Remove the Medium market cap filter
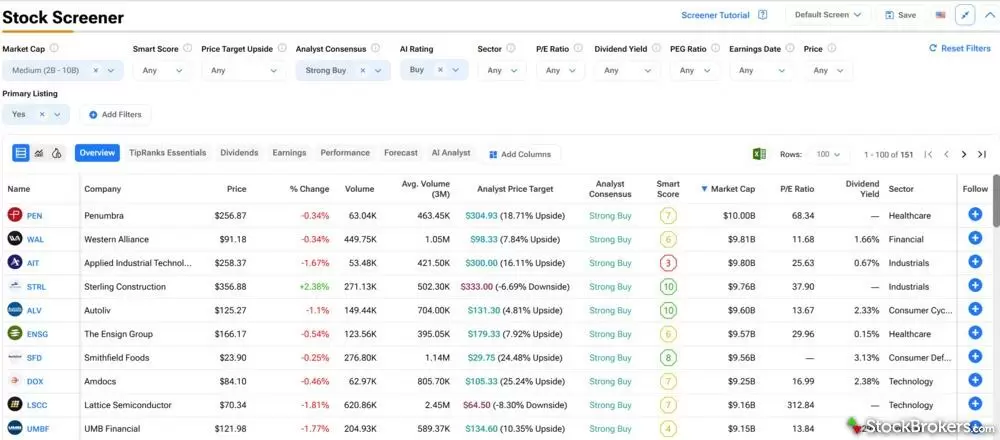The image size is (1000, 440). [96, 70]
